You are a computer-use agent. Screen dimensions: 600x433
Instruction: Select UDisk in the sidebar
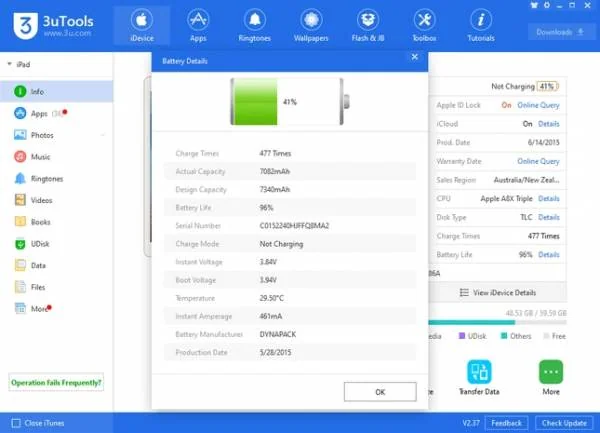click(57, 244)
